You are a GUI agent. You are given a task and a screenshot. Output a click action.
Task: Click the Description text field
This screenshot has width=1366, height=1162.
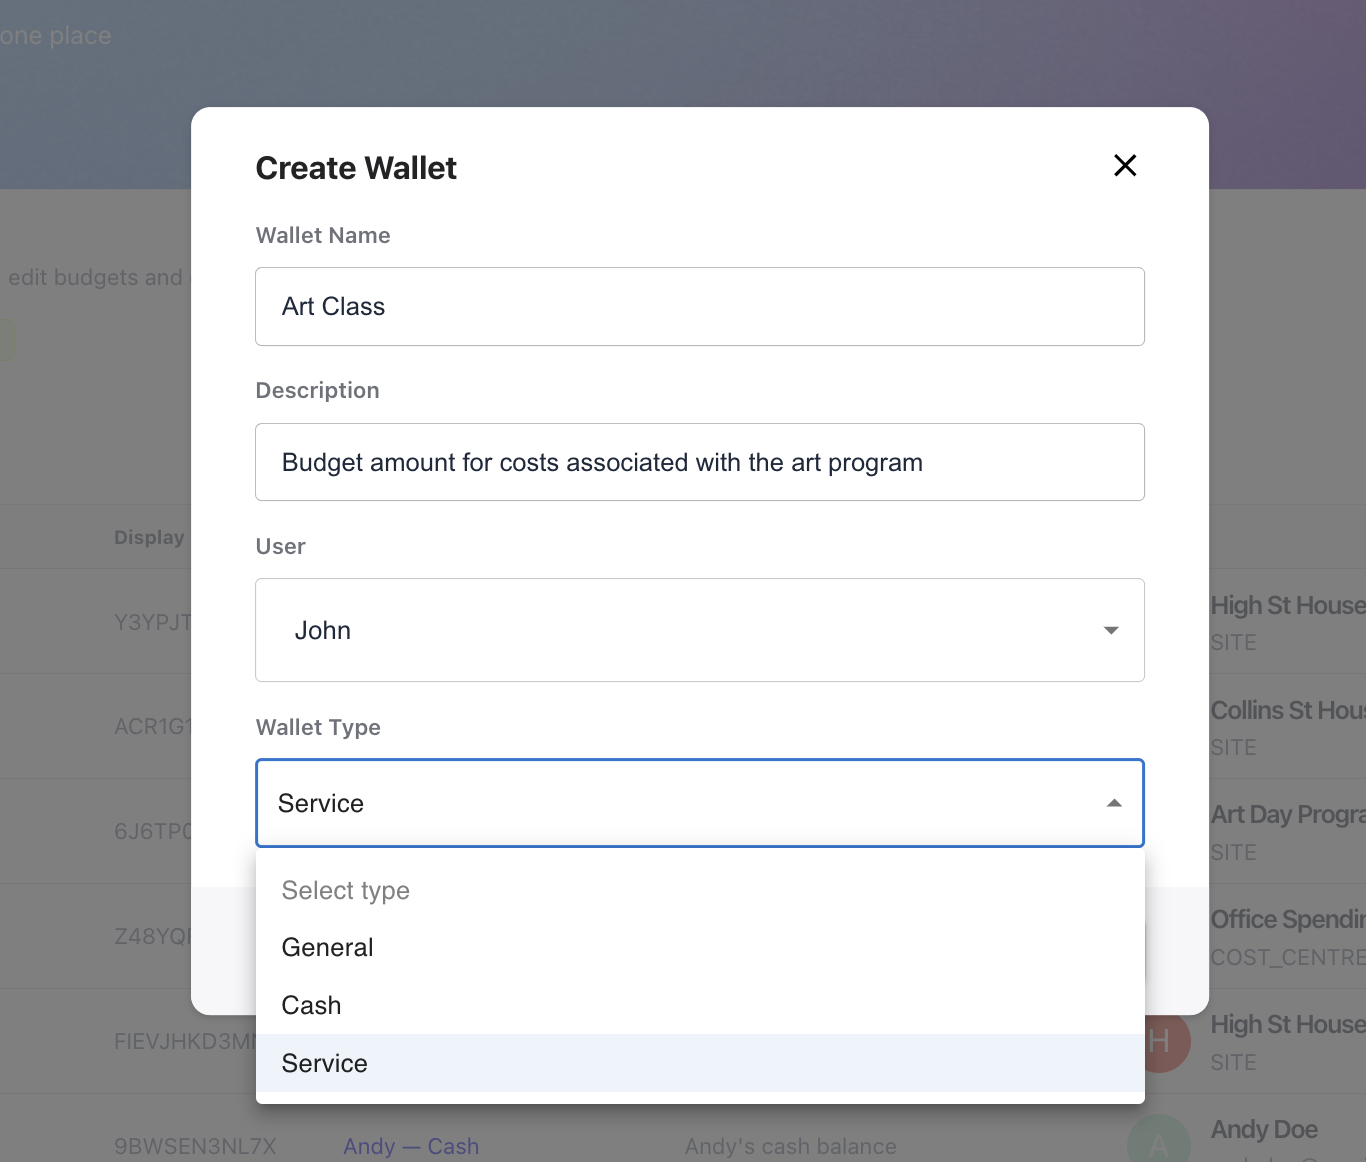[x=699, y=462]
